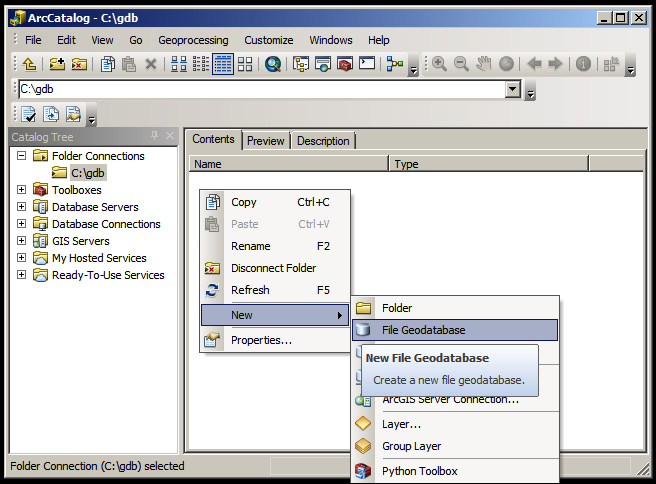Click the Delete X toolbar icon

[x=151, y=64]
